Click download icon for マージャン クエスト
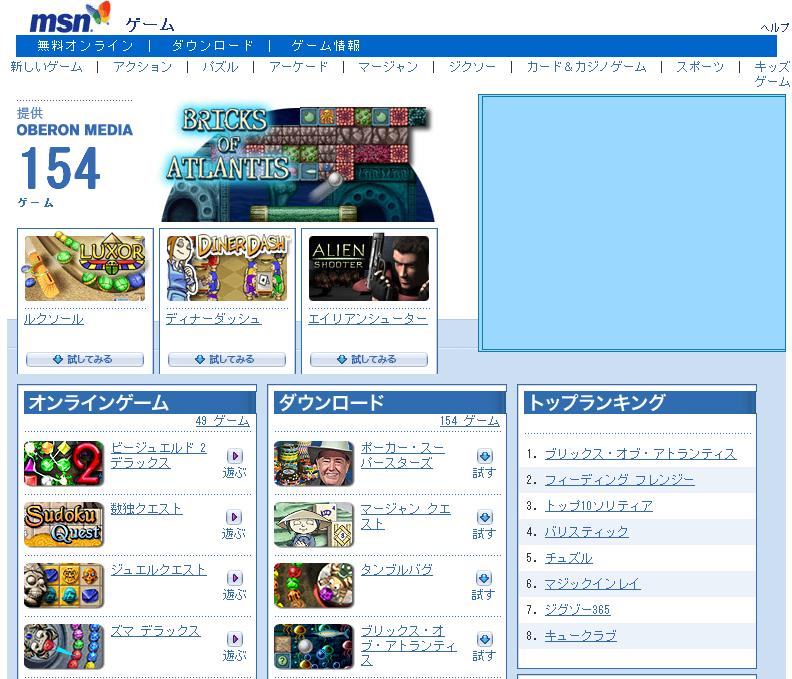Image resolution: width=792 pixels, height=679 pixels. pos(484,517)
